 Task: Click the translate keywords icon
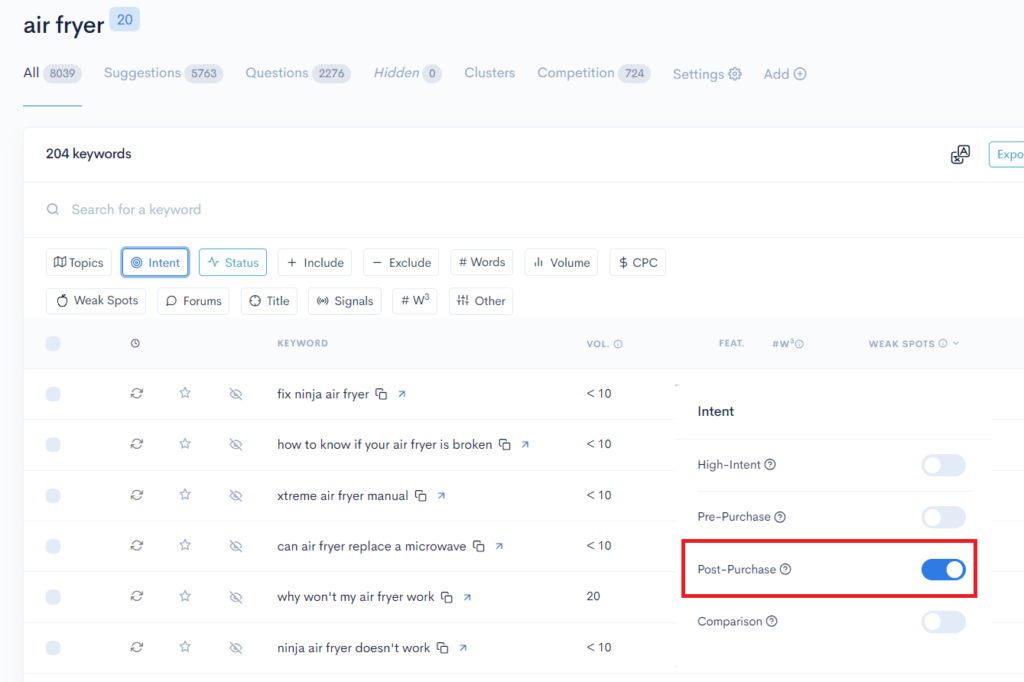tap(960, 154)
